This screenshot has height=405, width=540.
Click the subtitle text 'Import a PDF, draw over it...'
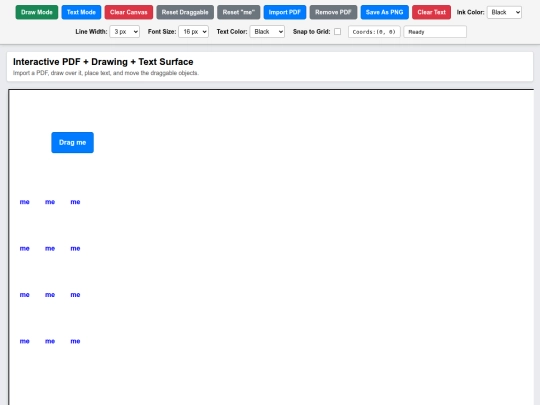tap(106, 73)
